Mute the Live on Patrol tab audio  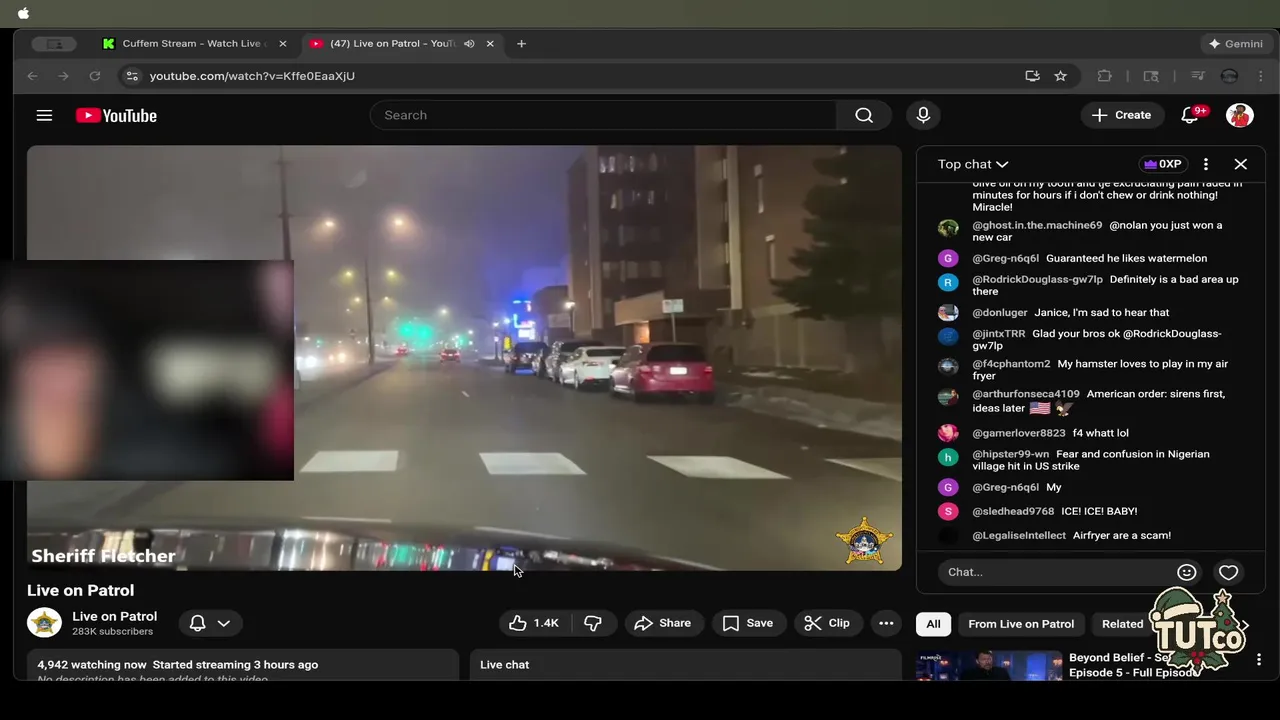coord(469,44)
